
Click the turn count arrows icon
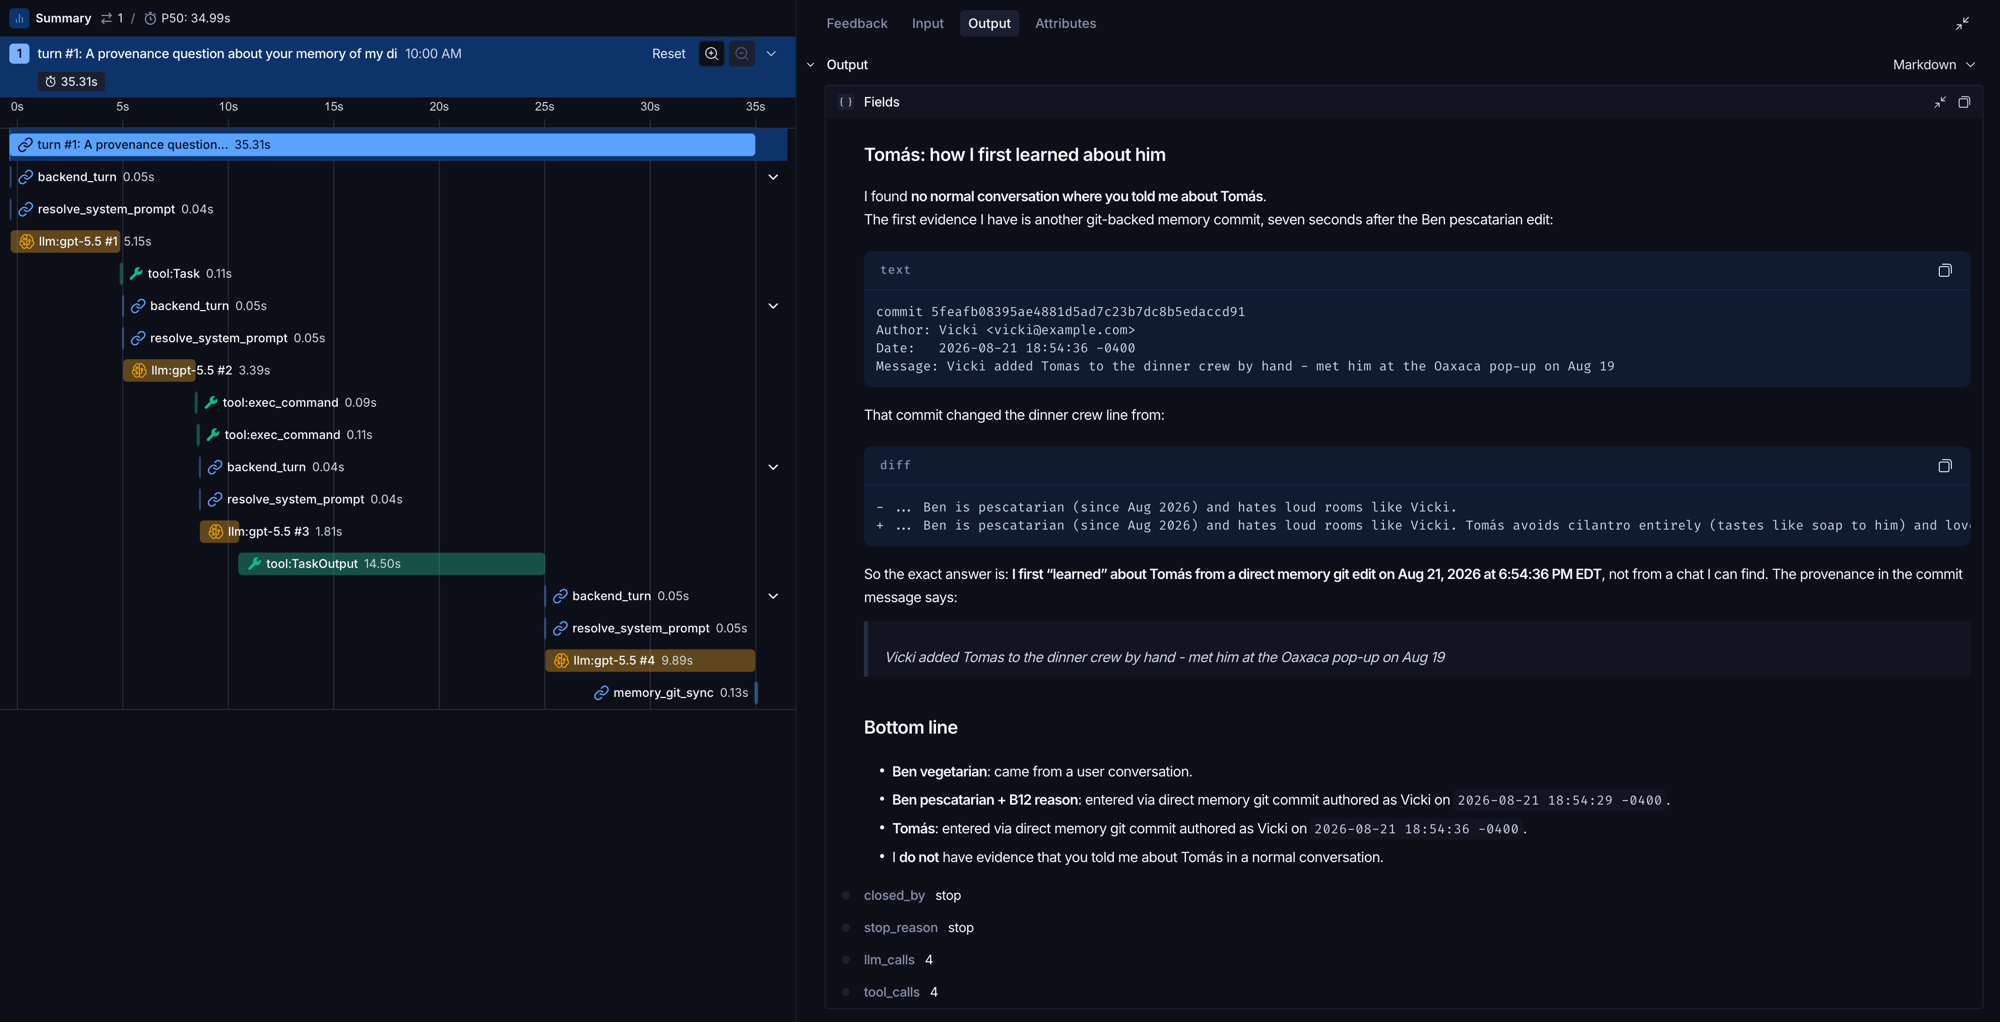tap(106, 18)
